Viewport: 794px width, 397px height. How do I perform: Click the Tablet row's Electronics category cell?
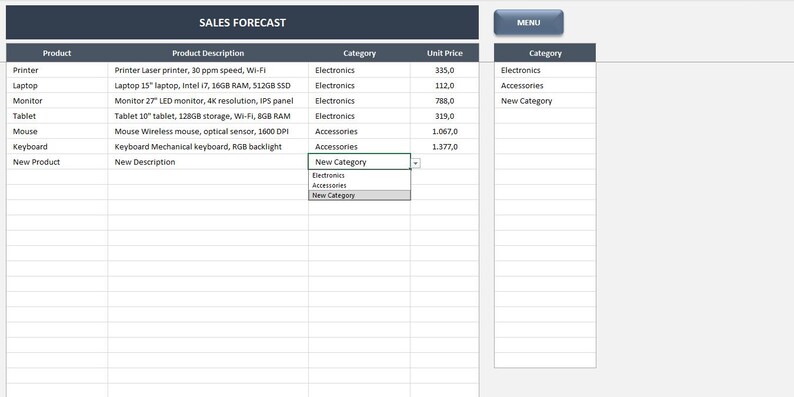(x=359, y=116)
